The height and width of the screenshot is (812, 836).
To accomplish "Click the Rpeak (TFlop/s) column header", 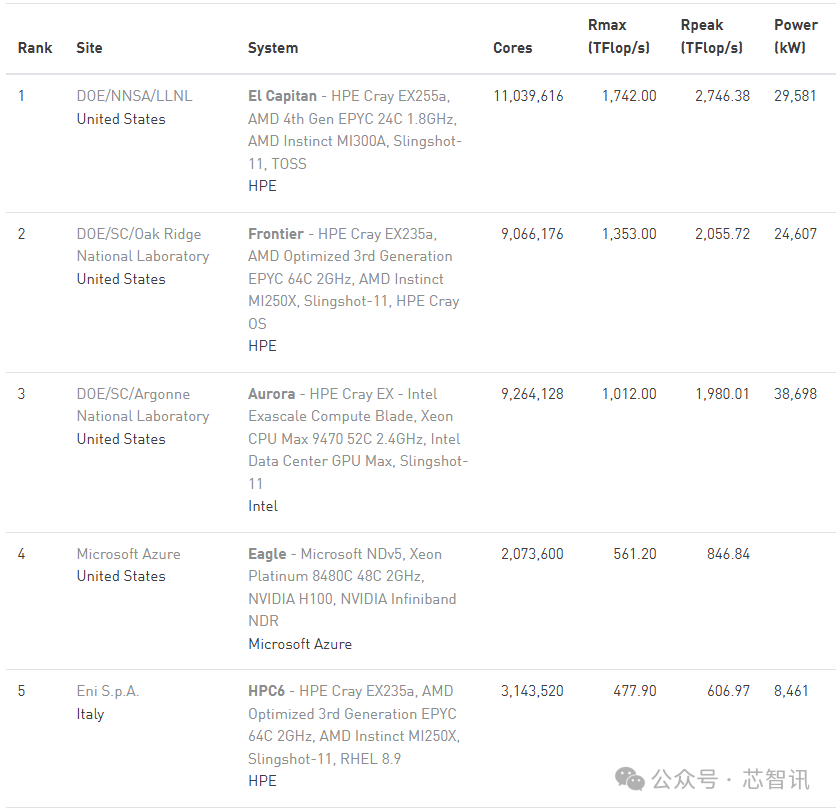I will pyautogui.click(x=712, y=36).
